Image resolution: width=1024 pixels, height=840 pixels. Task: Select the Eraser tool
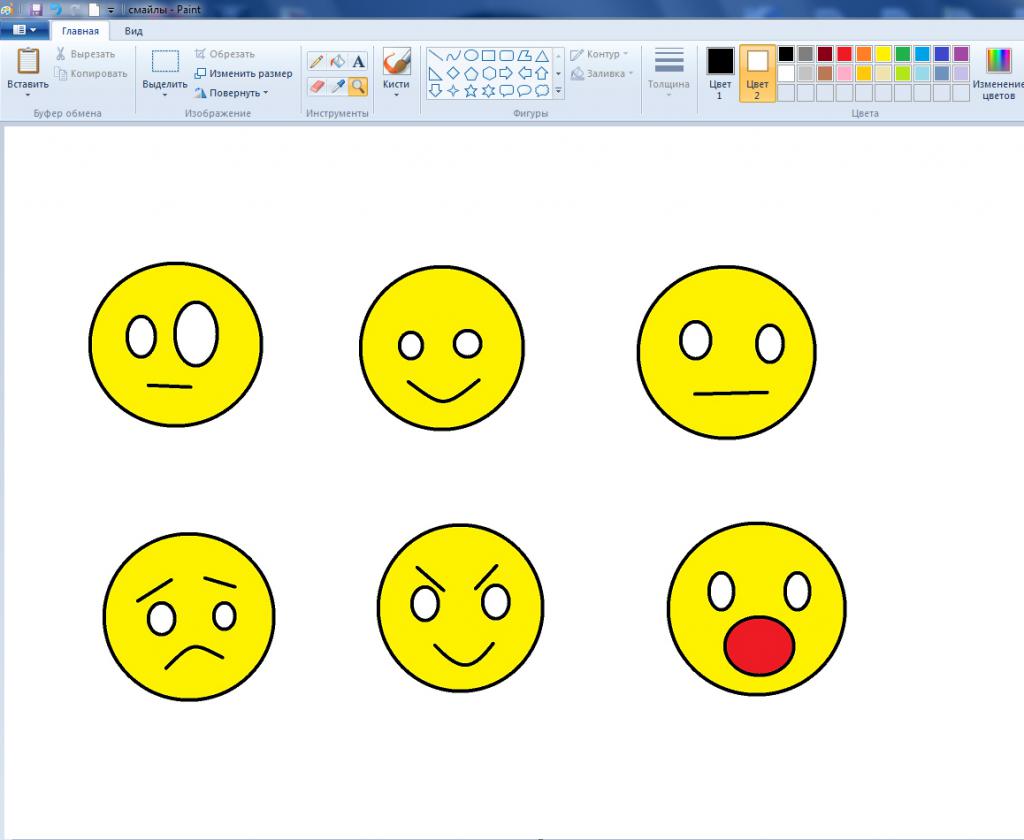tap(317, 87)
